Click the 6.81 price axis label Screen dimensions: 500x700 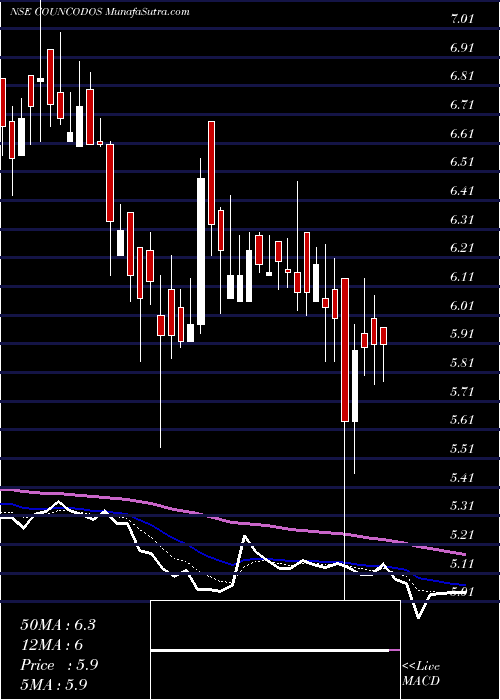[x=462, y=76]
